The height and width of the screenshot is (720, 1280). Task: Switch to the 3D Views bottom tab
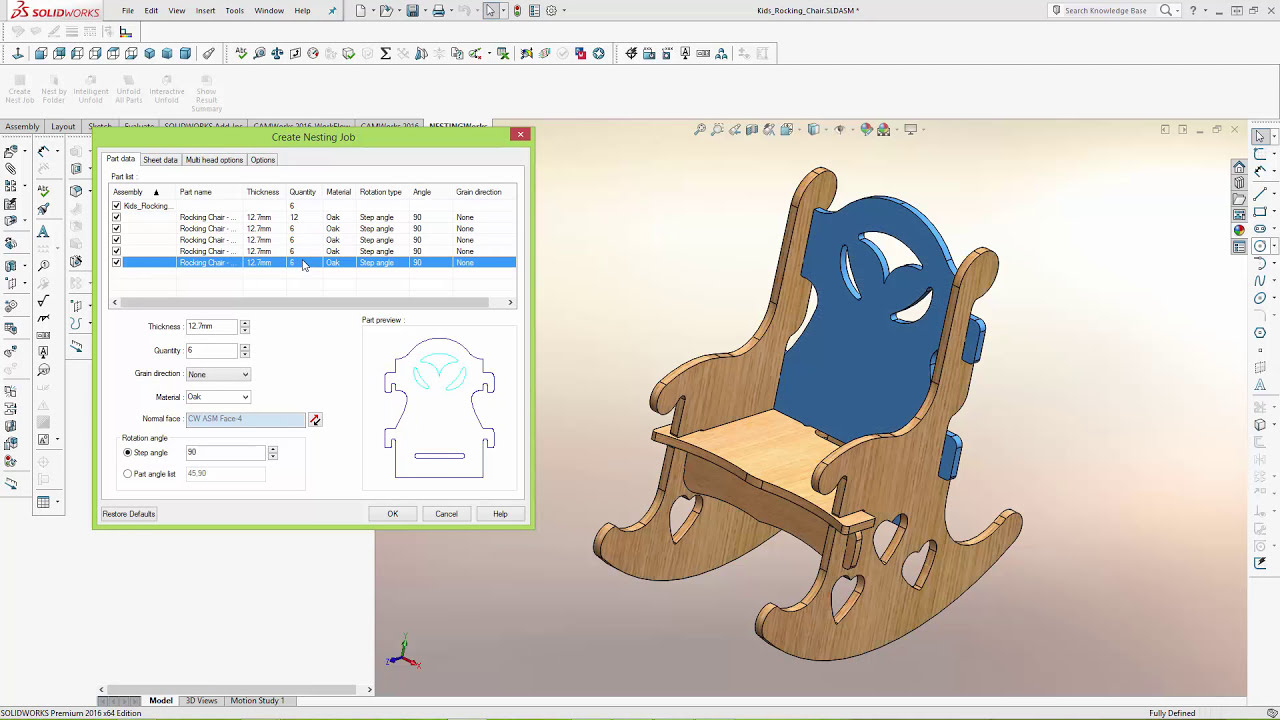click(x=201, y=701)
